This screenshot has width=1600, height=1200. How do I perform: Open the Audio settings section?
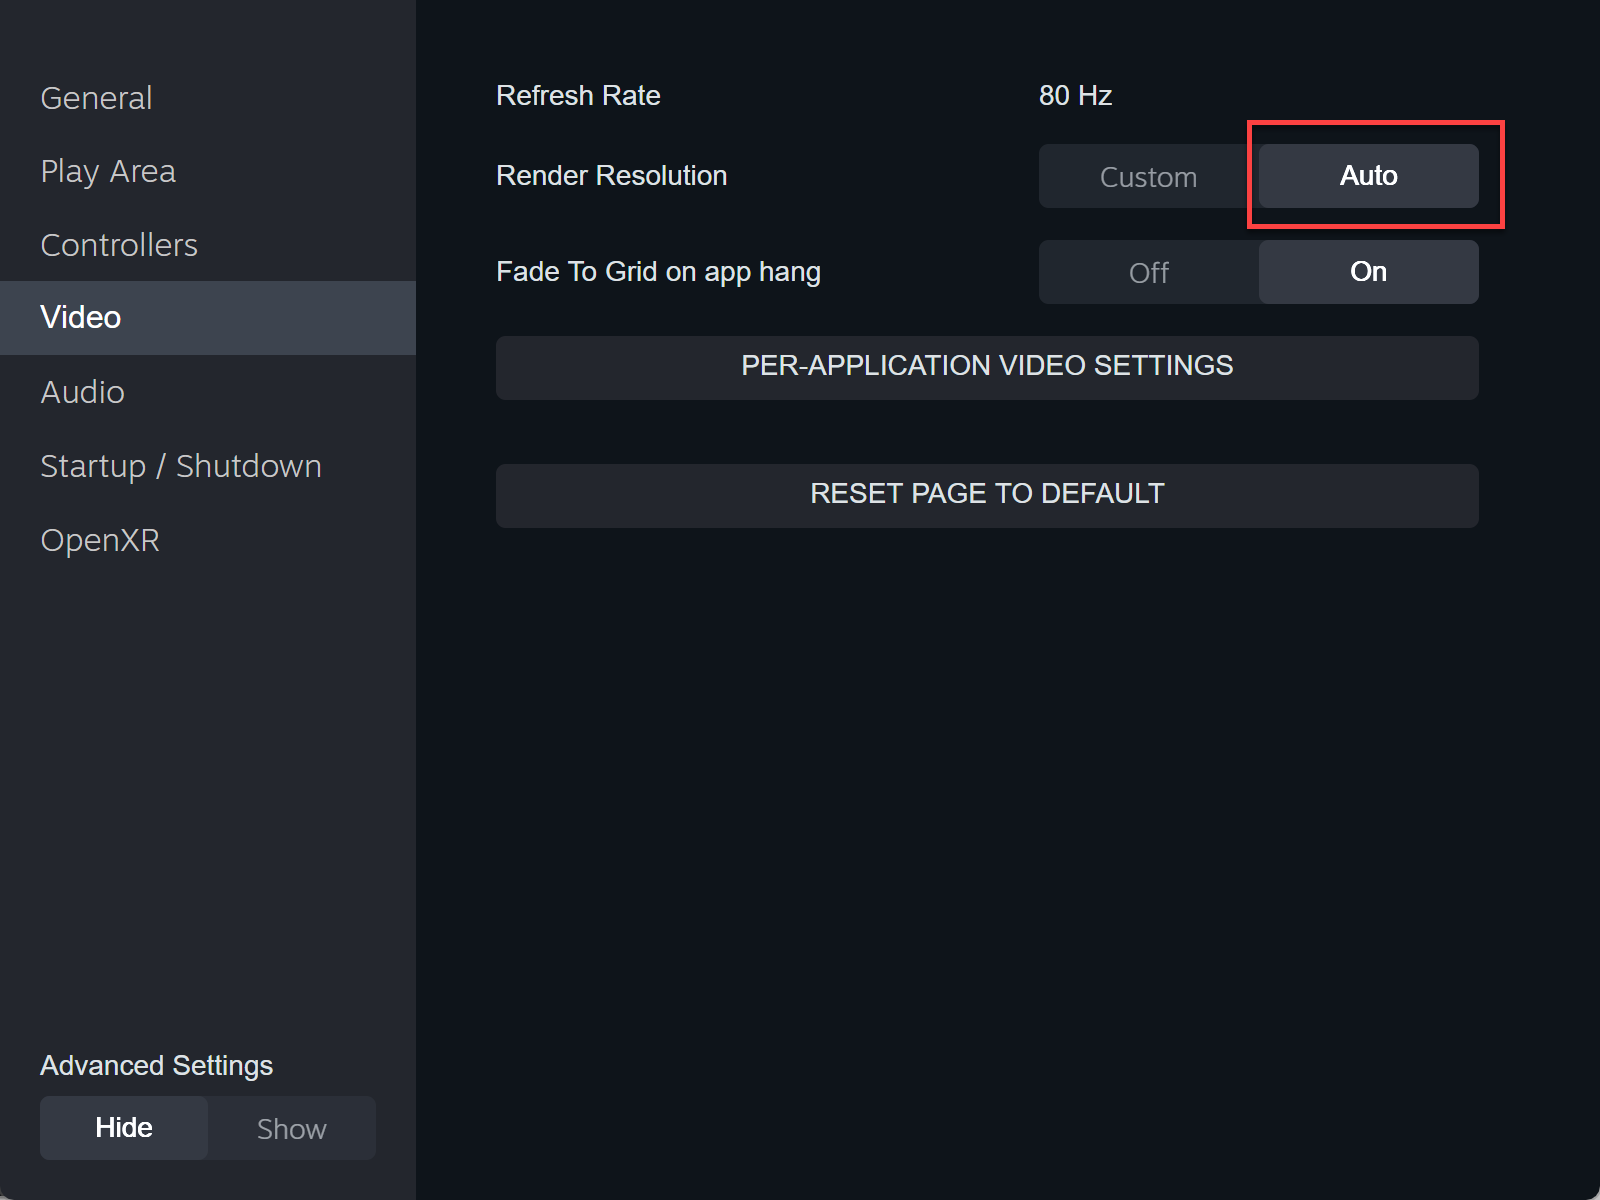(83, 391)
